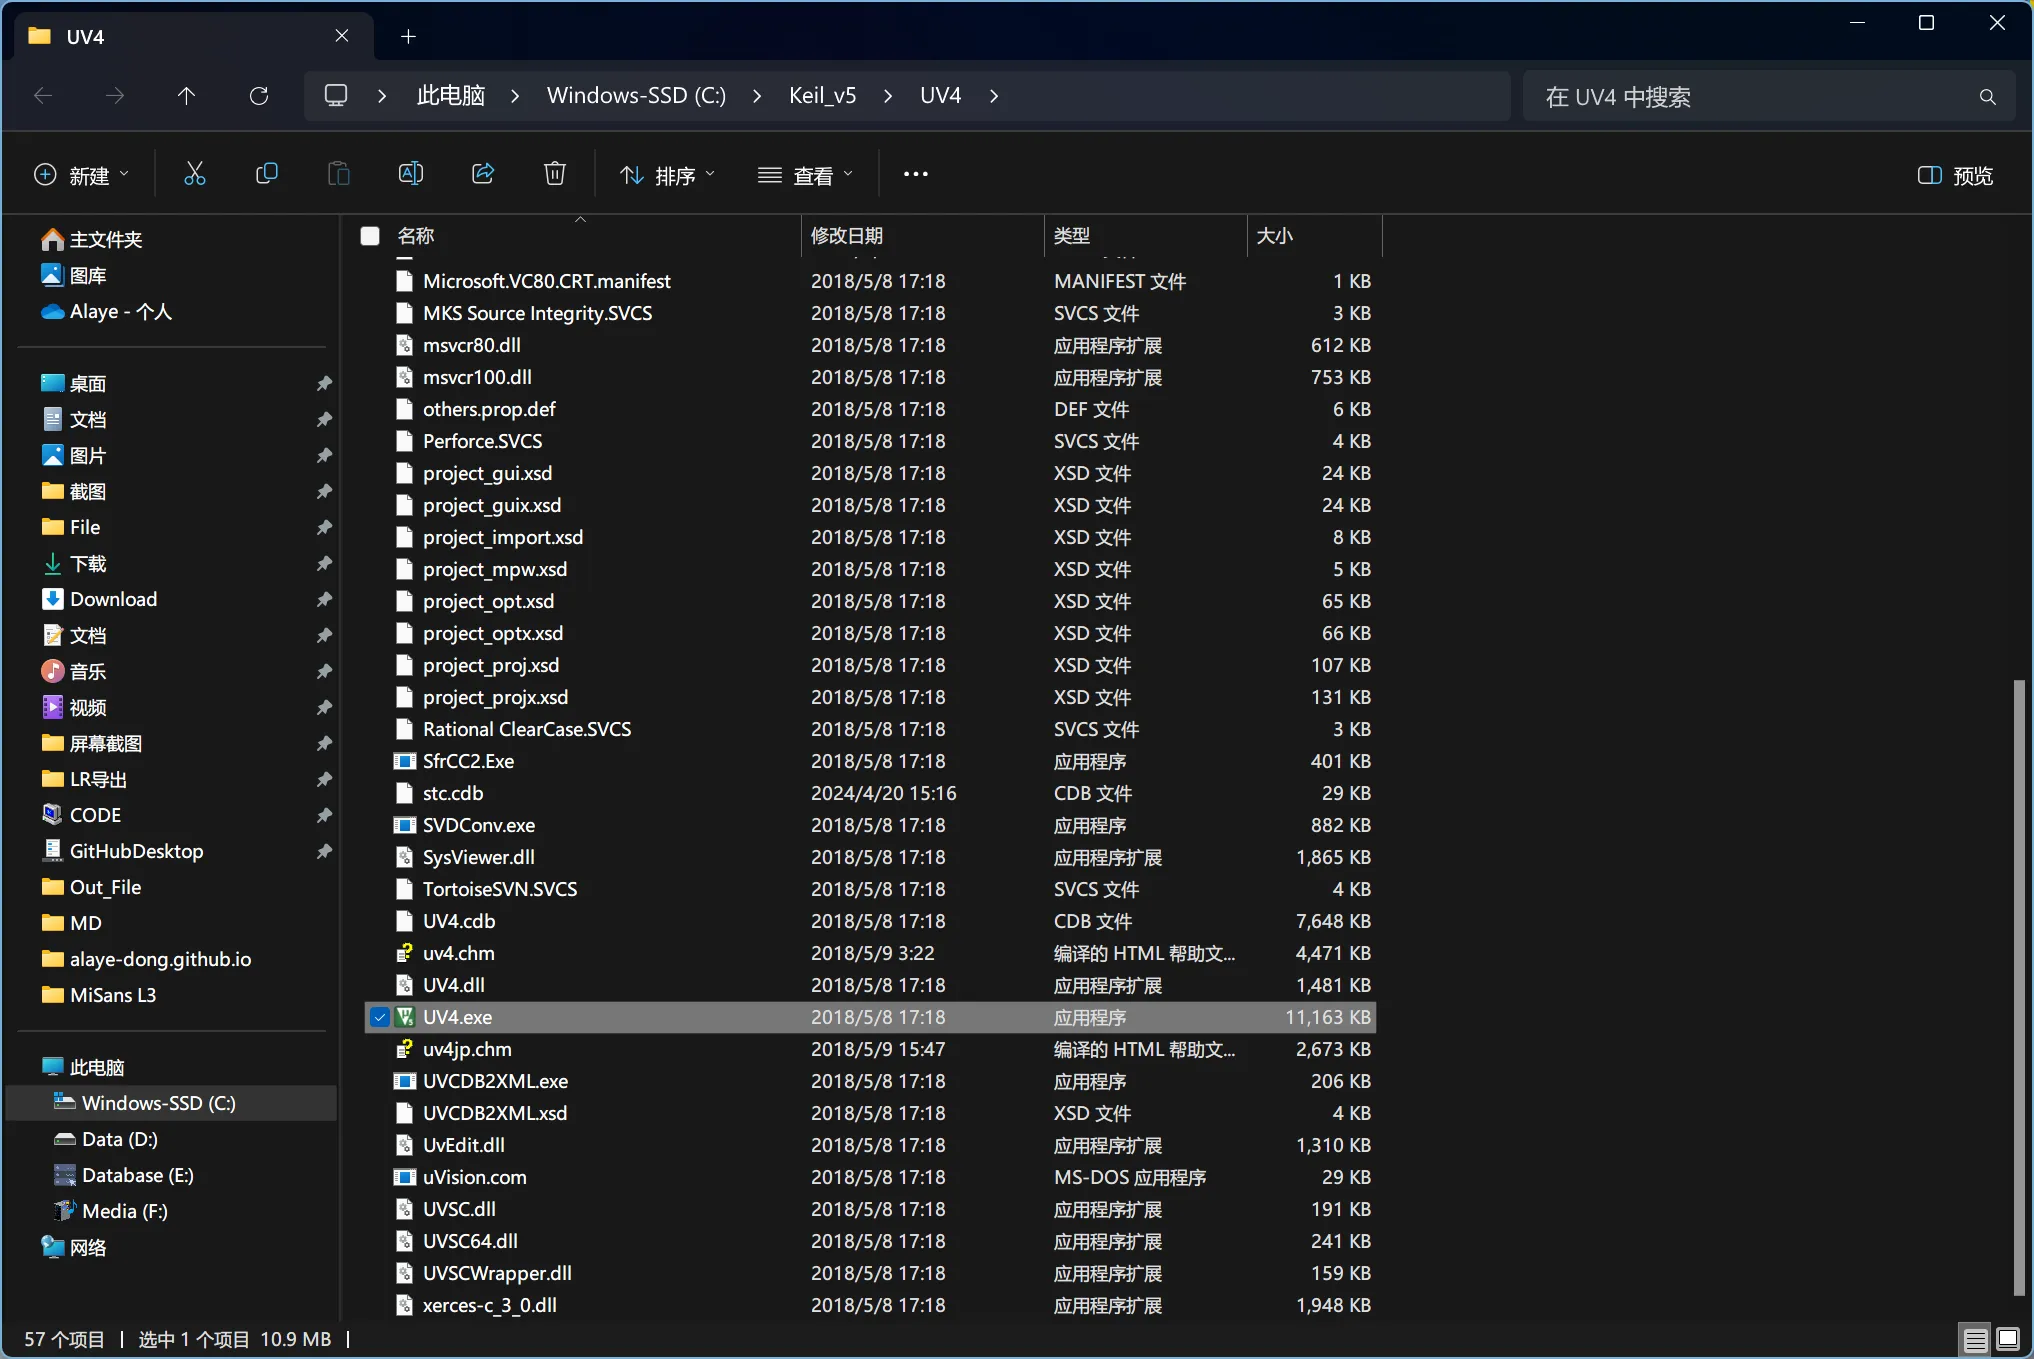Check the header checkbox to select all

coord(370,235)
